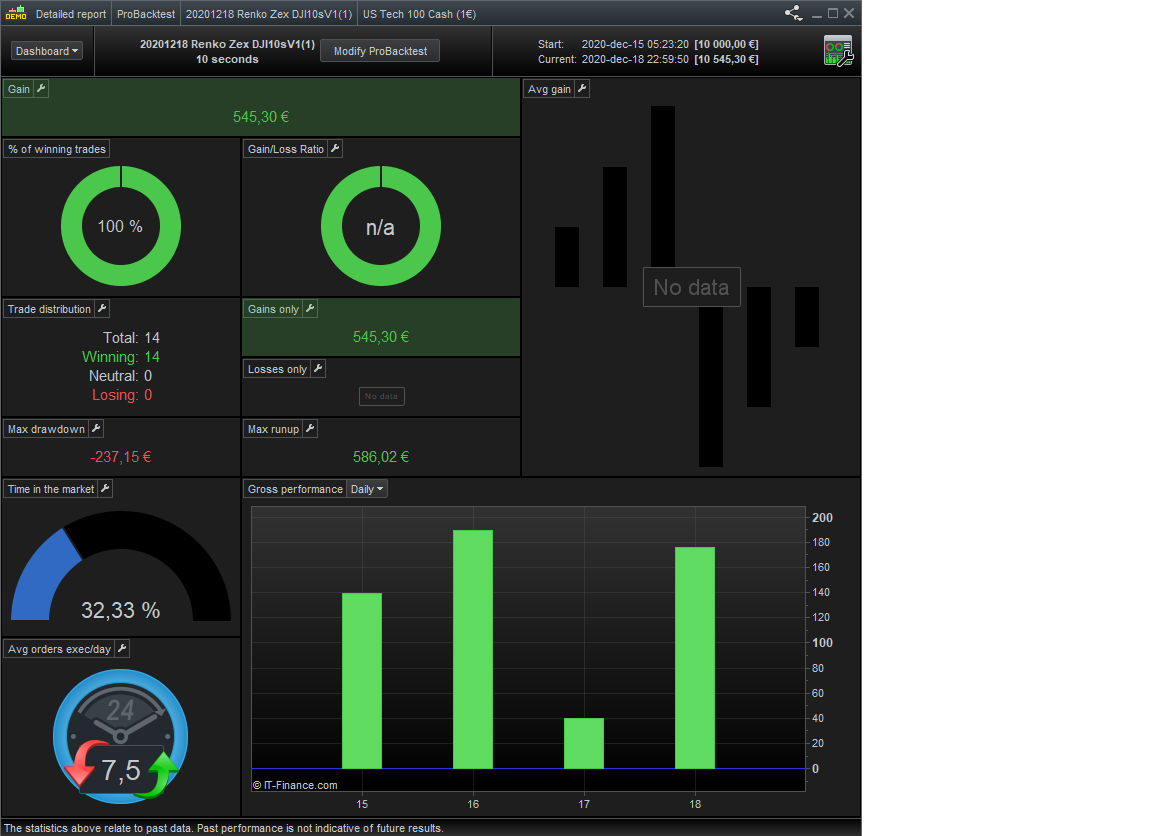1152x836 pixels.
Task: Select the 20201218 Renko Zex DJI10sV1(1) tab
Action: tap(269, 14)
